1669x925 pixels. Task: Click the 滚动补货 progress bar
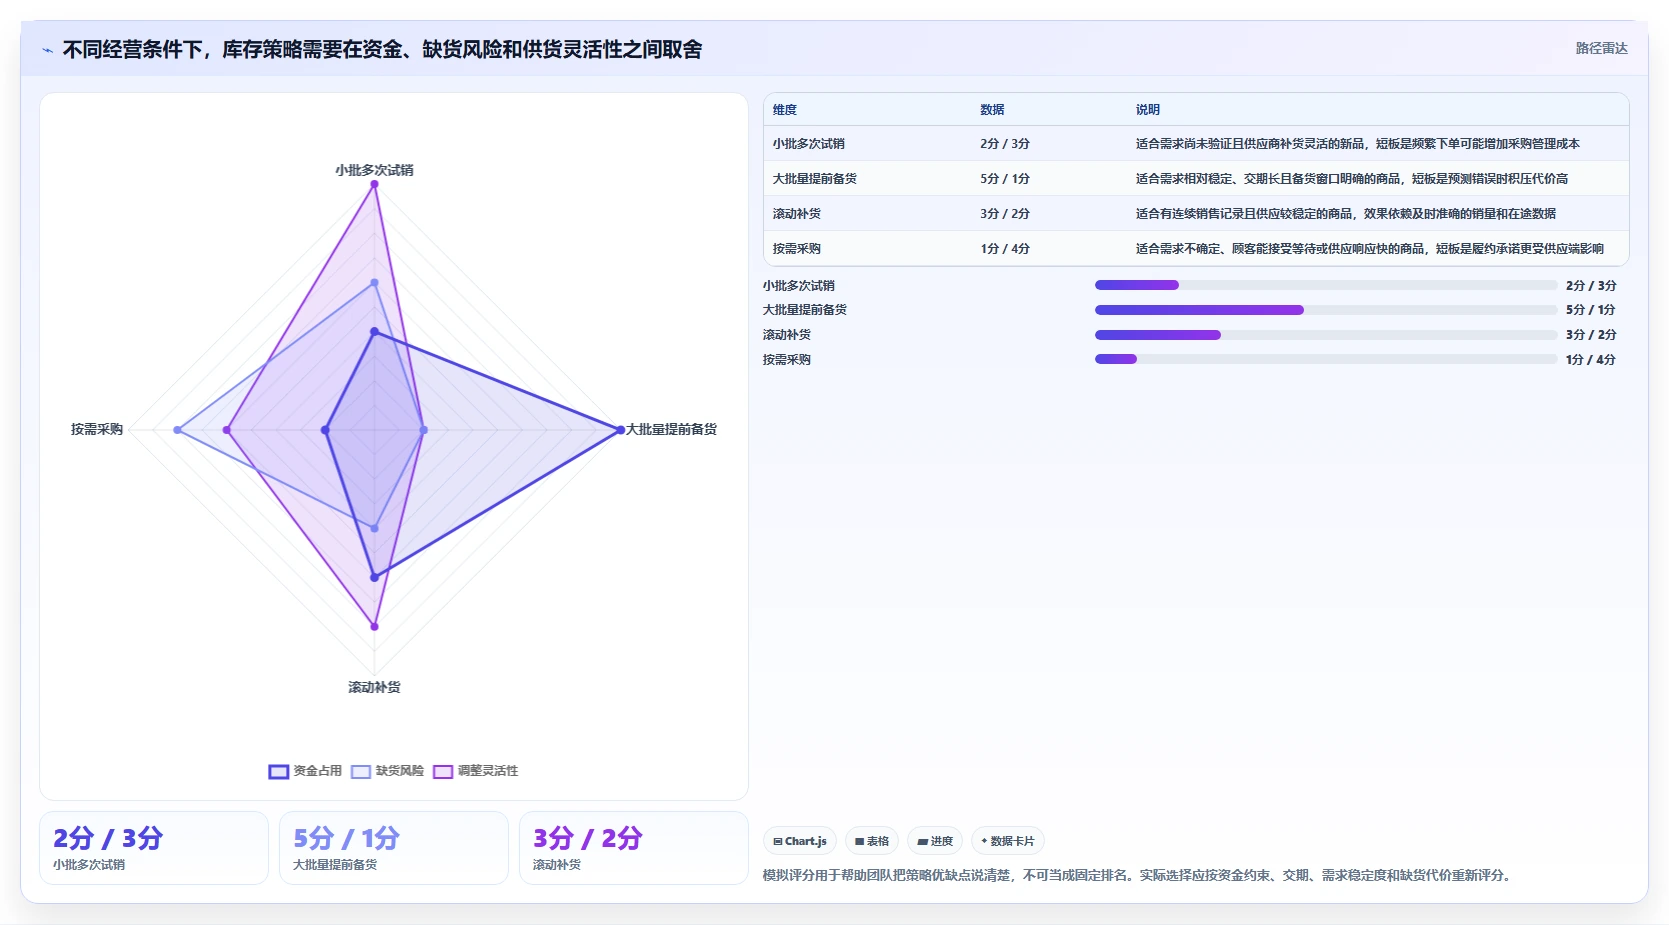(1326, 335)
